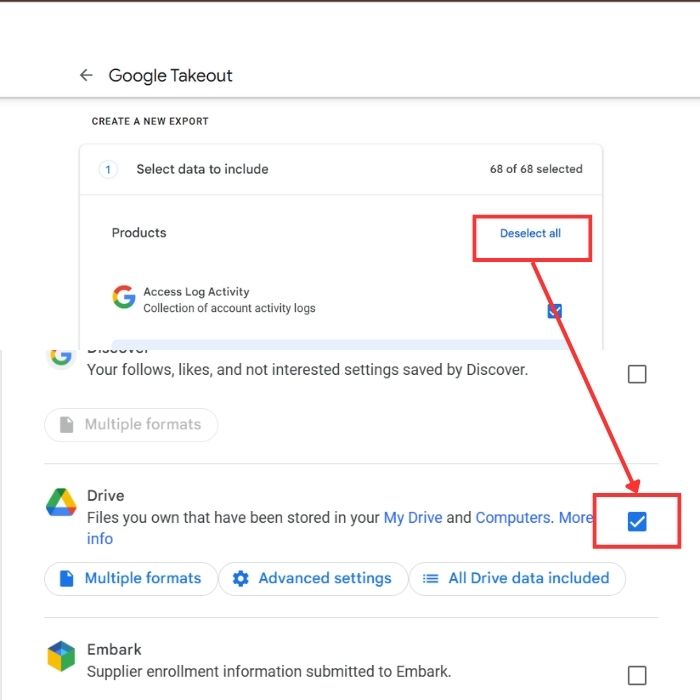Click the Access Log Activity title
The height and width of the screenshot is (700, 700).
point(196,292)
